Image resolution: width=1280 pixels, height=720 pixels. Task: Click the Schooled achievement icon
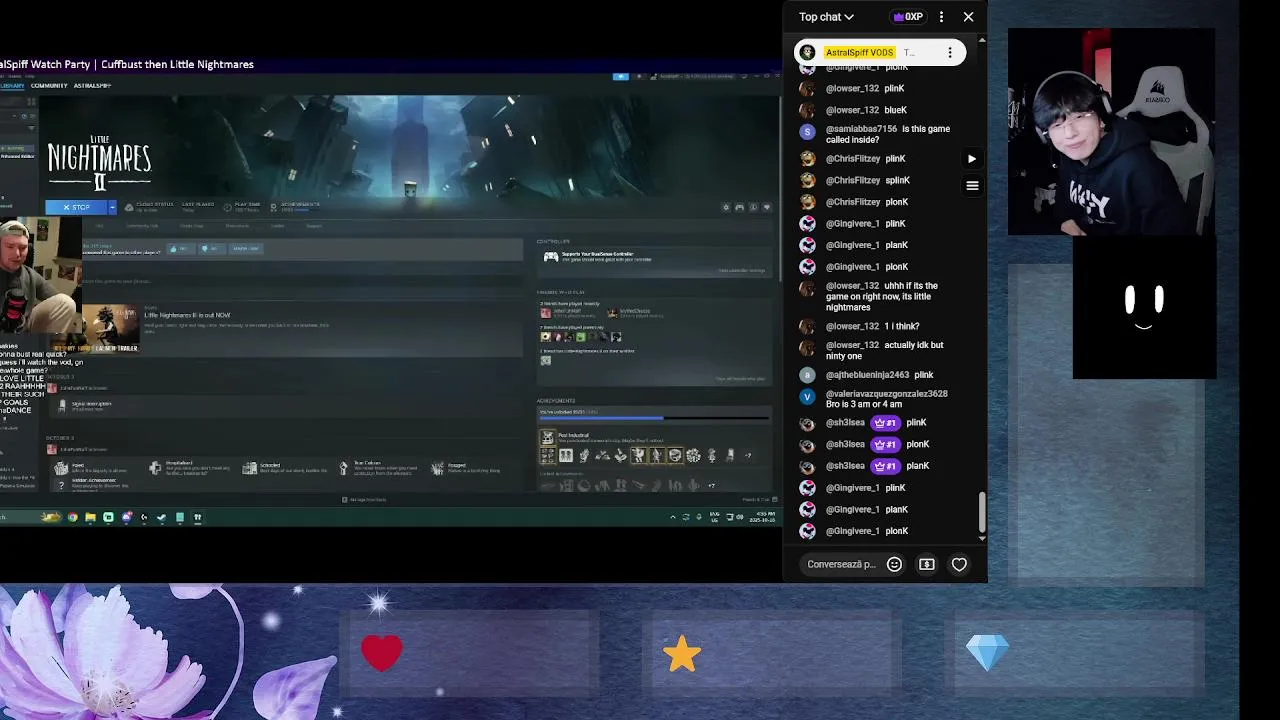point(249,467)
